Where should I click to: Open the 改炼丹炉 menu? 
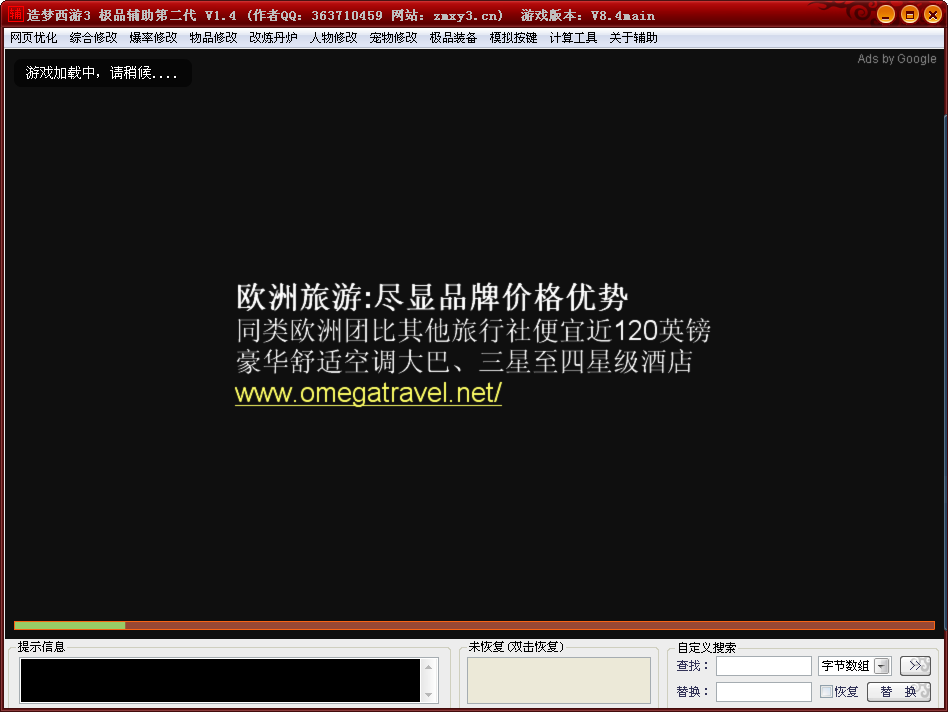tap(273, 38)
